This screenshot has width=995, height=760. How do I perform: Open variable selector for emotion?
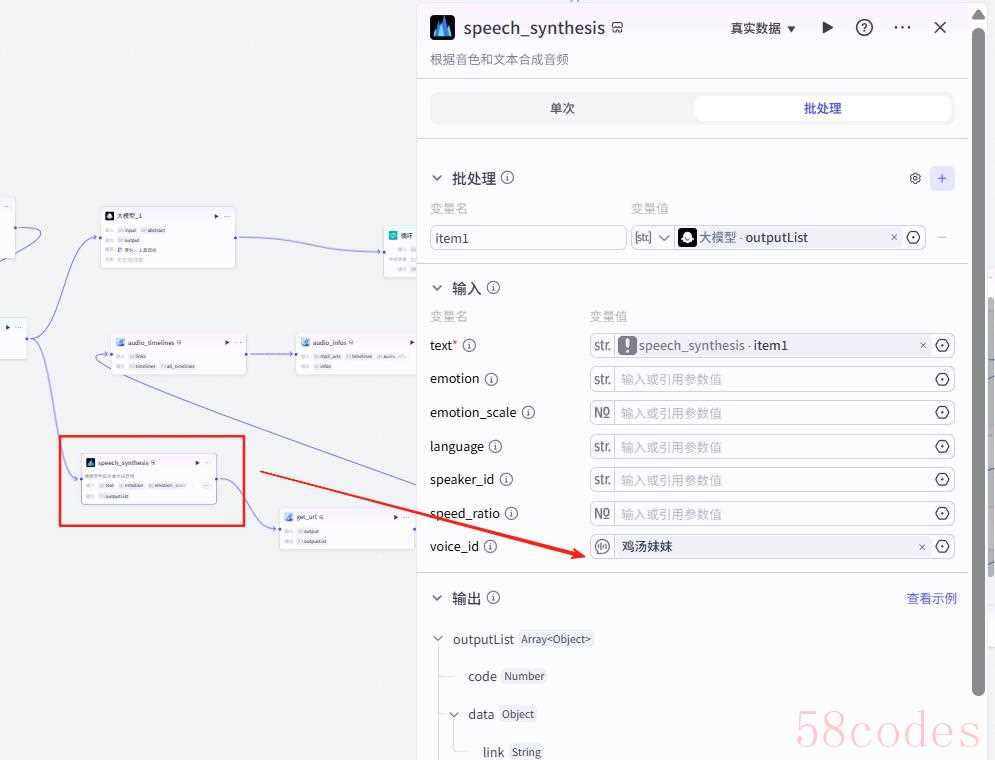pyautogui.click(x=942, y=379)
